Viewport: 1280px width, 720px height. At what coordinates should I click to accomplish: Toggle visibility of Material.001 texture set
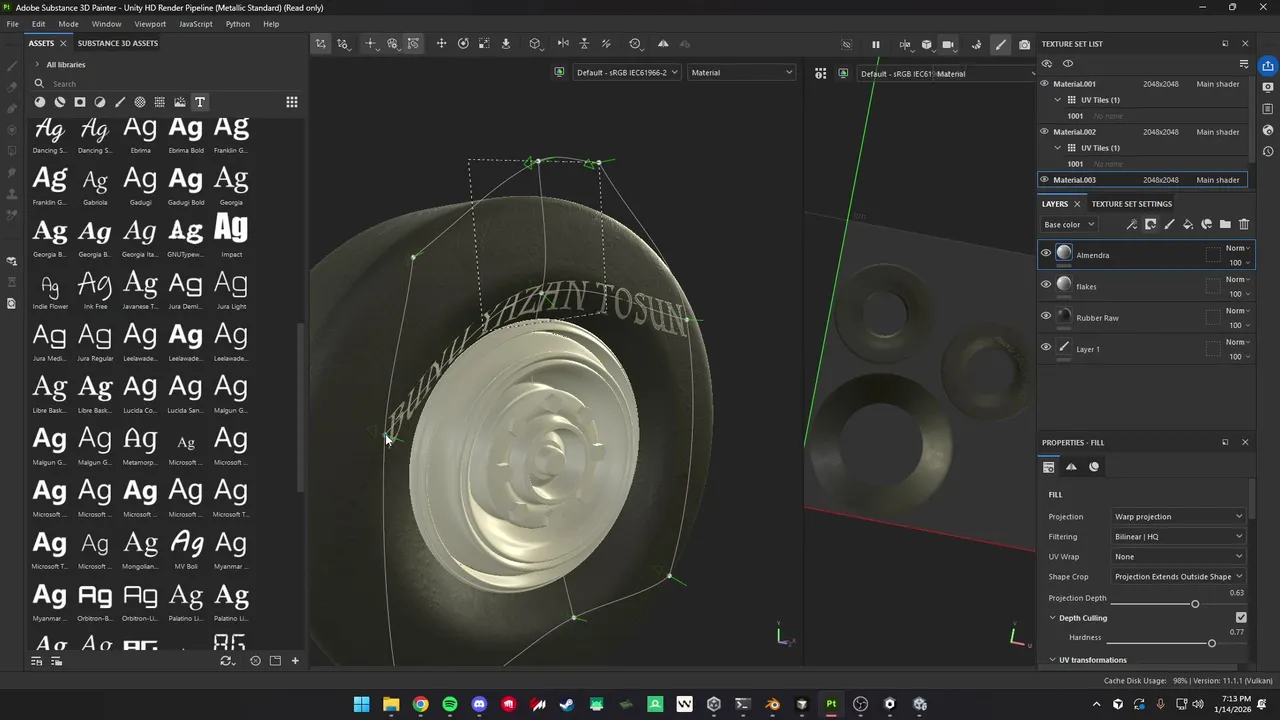tap(1045, 84)
